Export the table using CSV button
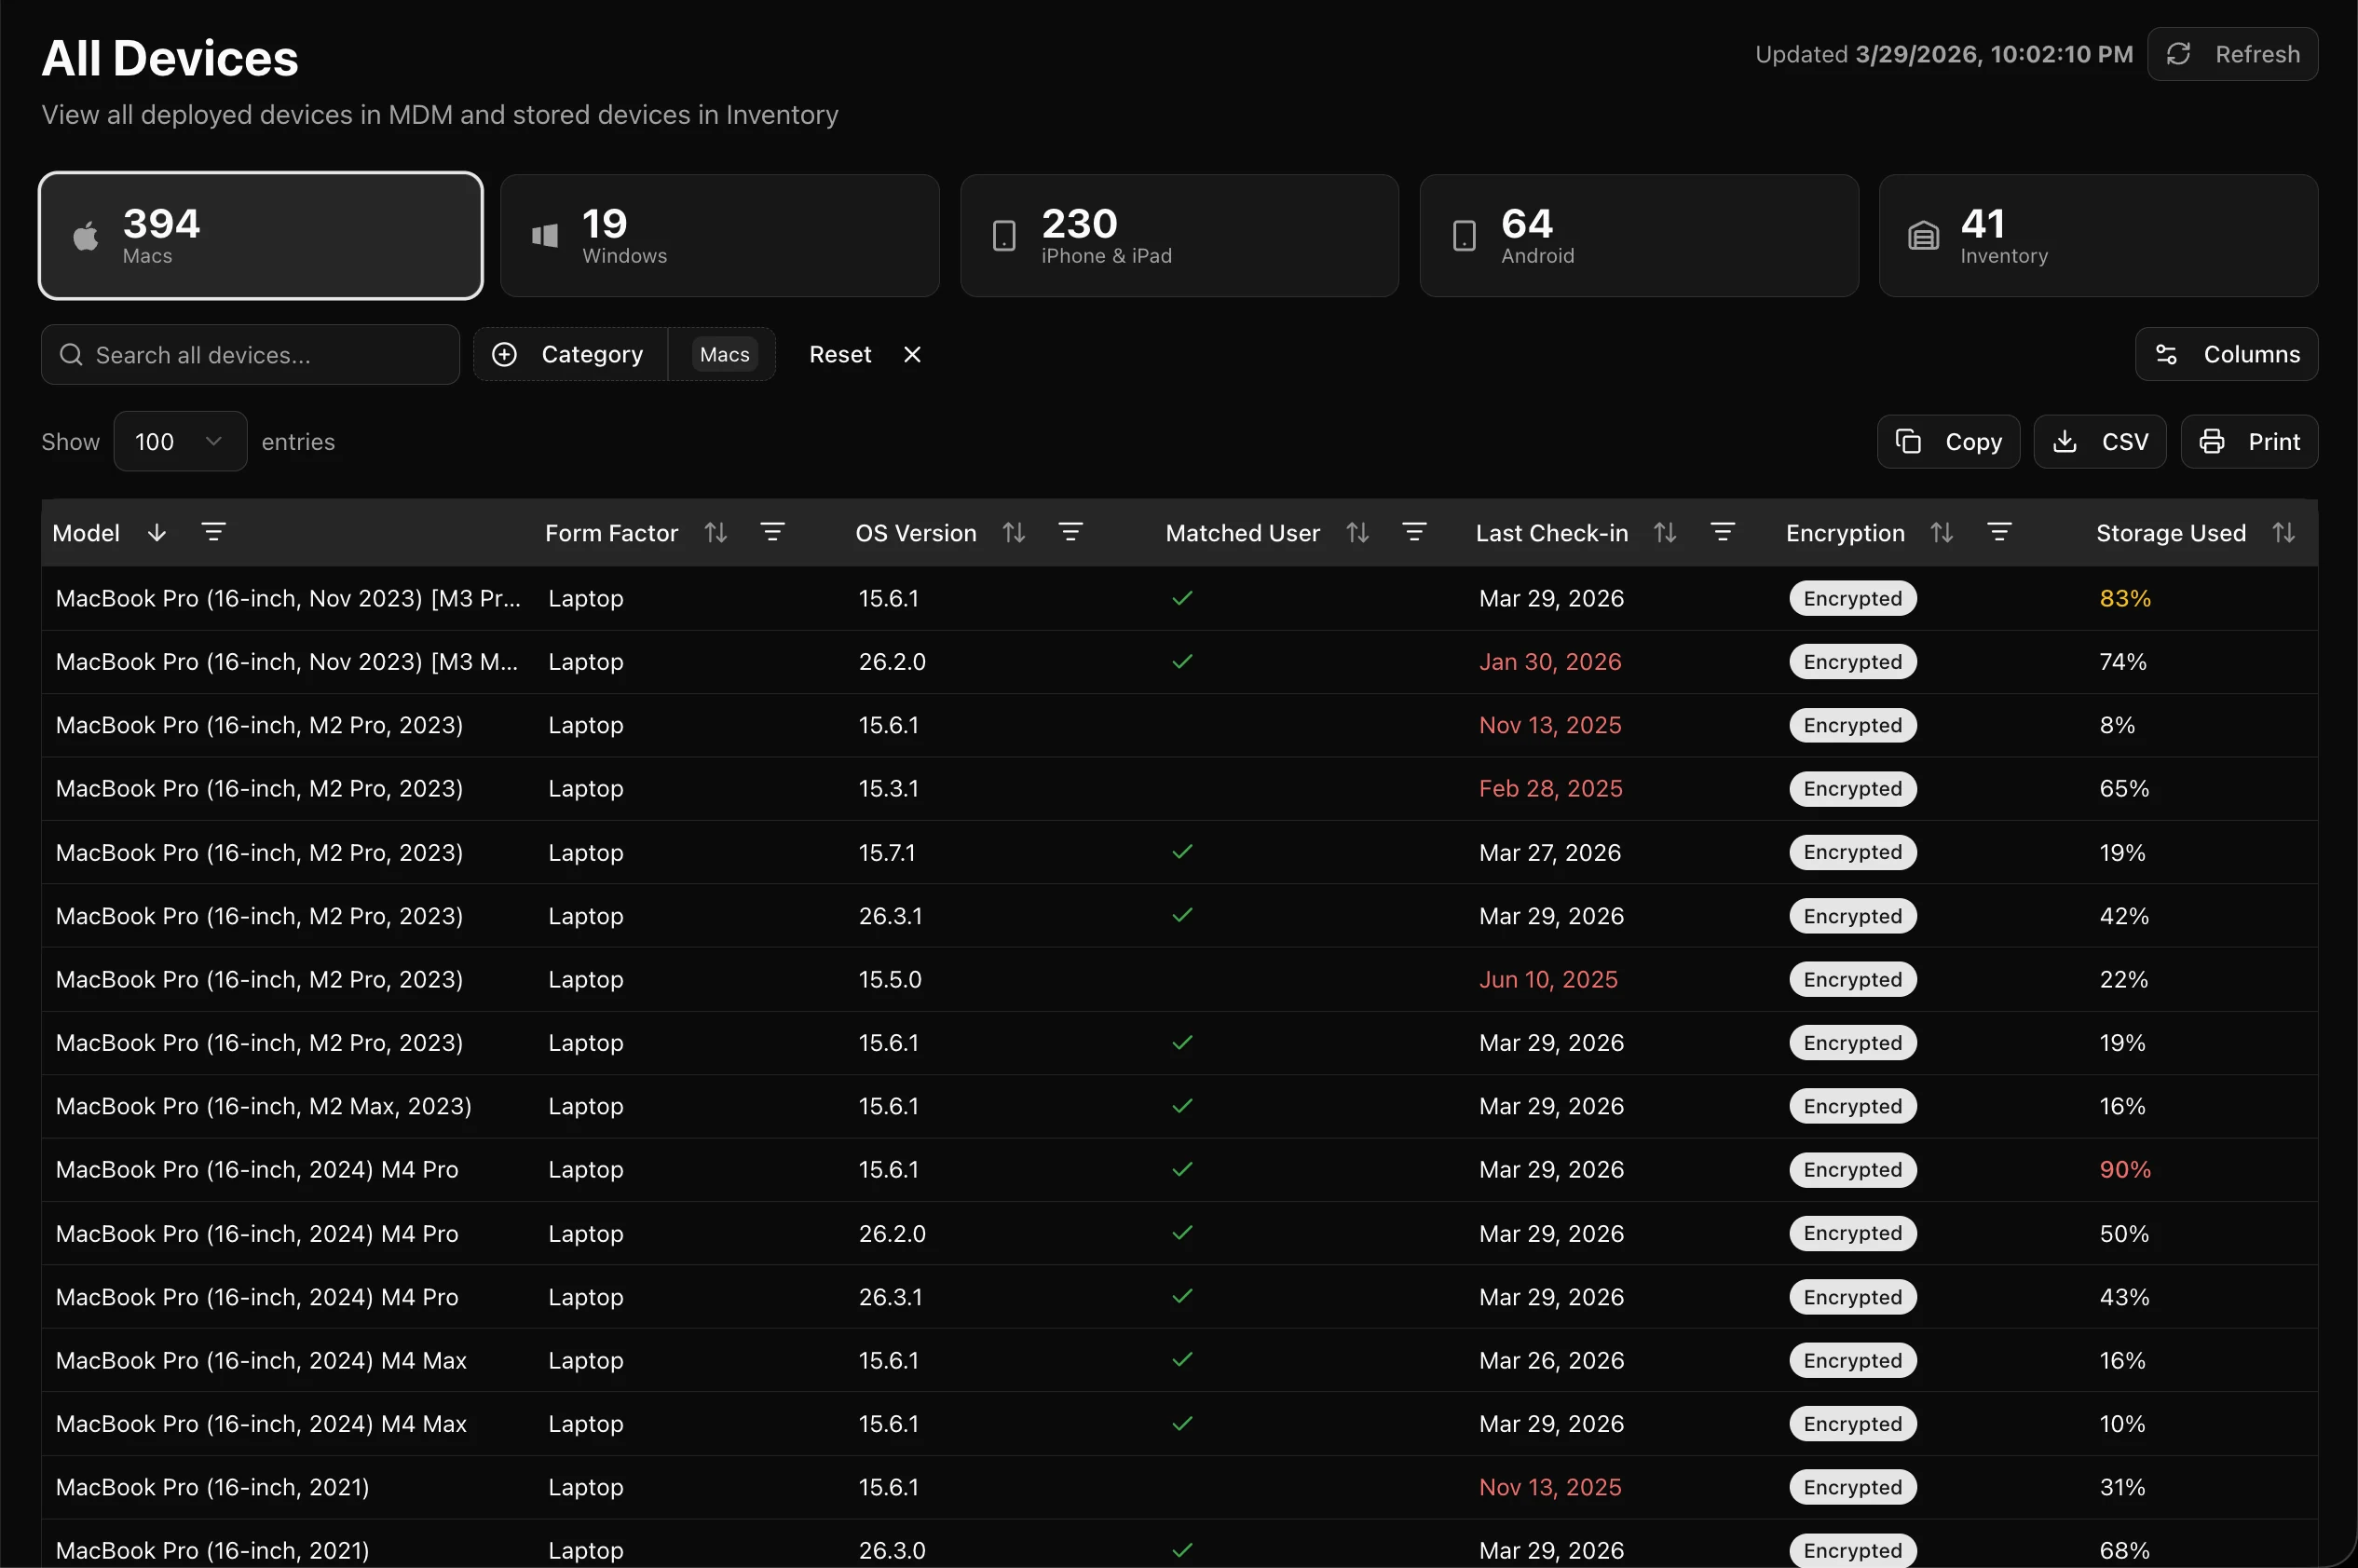Image resolution: width=2358 pixels, height=1568 pixels. [x=2100, y=442]
